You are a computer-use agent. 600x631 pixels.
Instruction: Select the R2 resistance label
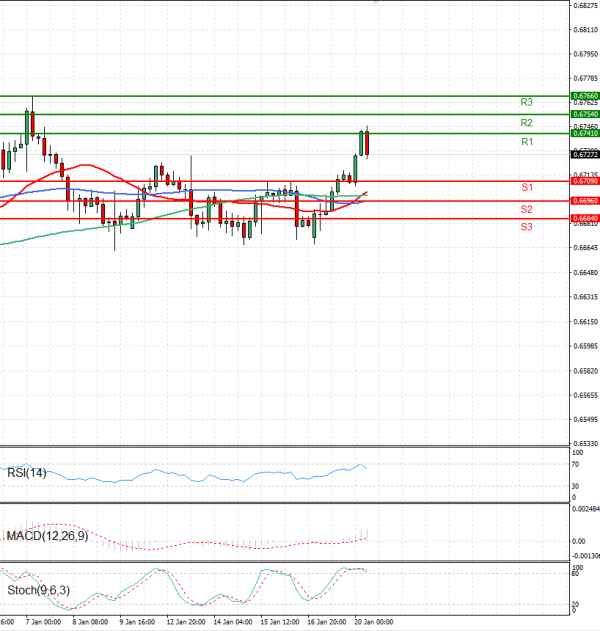[526, 122]
